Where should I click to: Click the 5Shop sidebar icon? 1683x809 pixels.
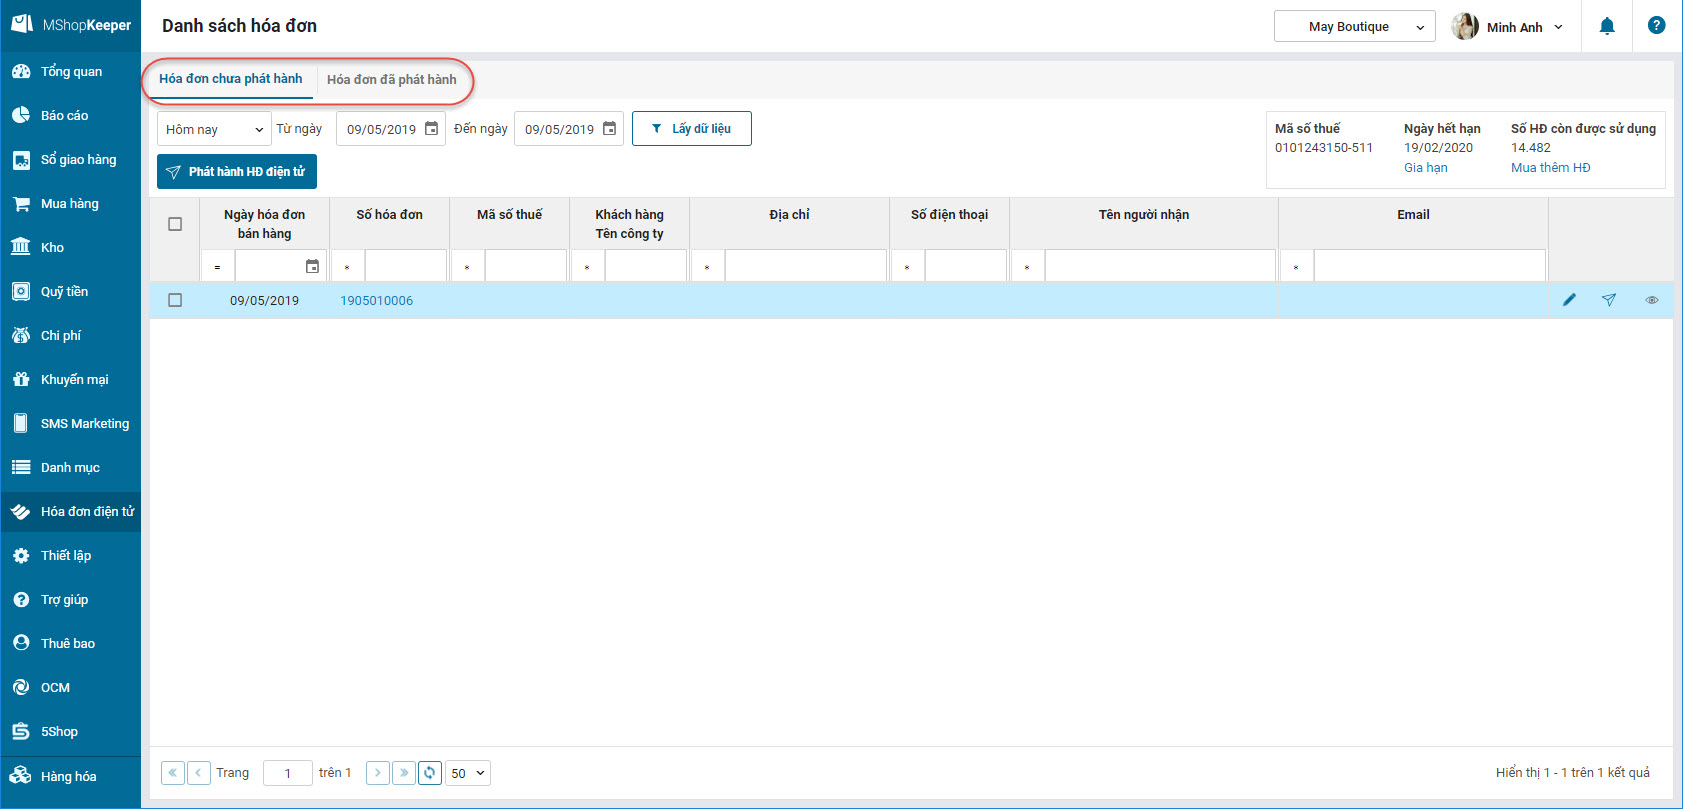coord(21,732)
